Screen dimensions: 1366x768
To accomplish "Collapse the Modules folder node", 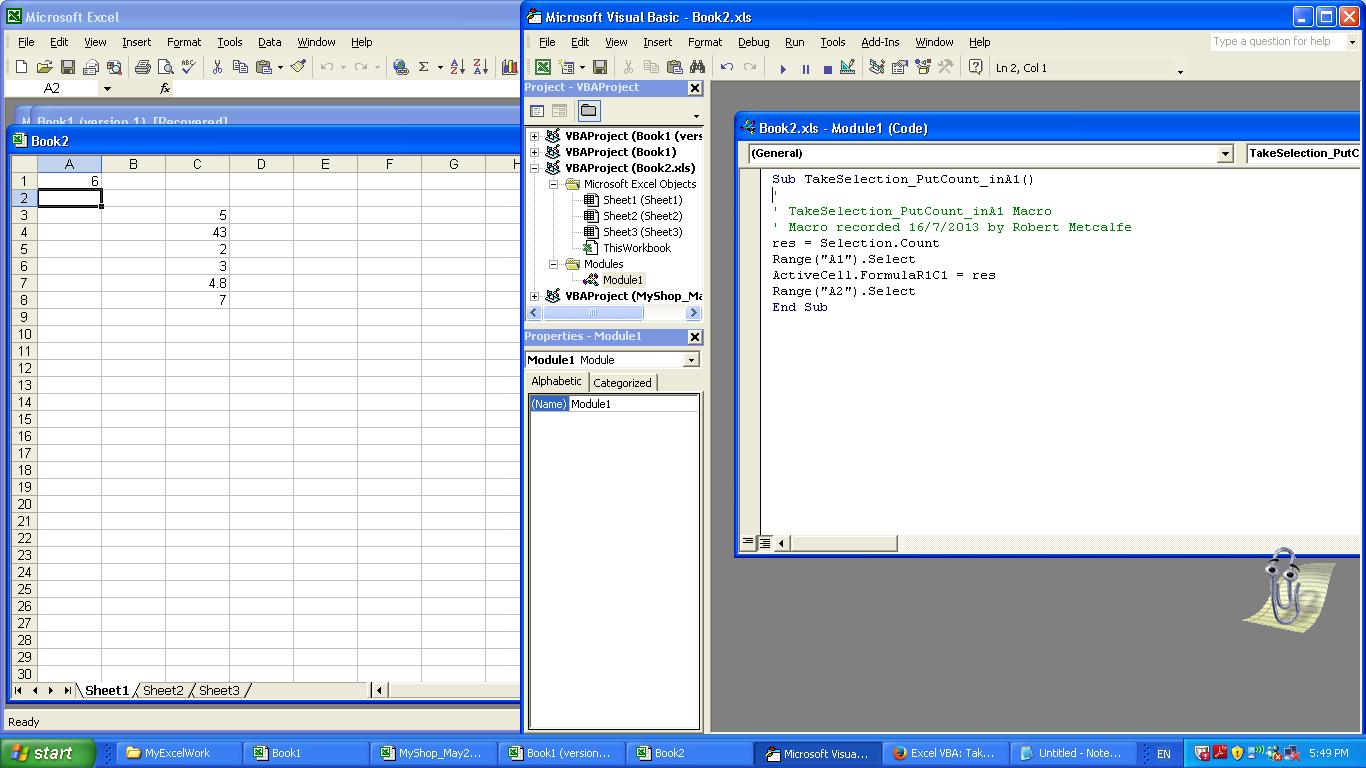I will coord(553,264).
